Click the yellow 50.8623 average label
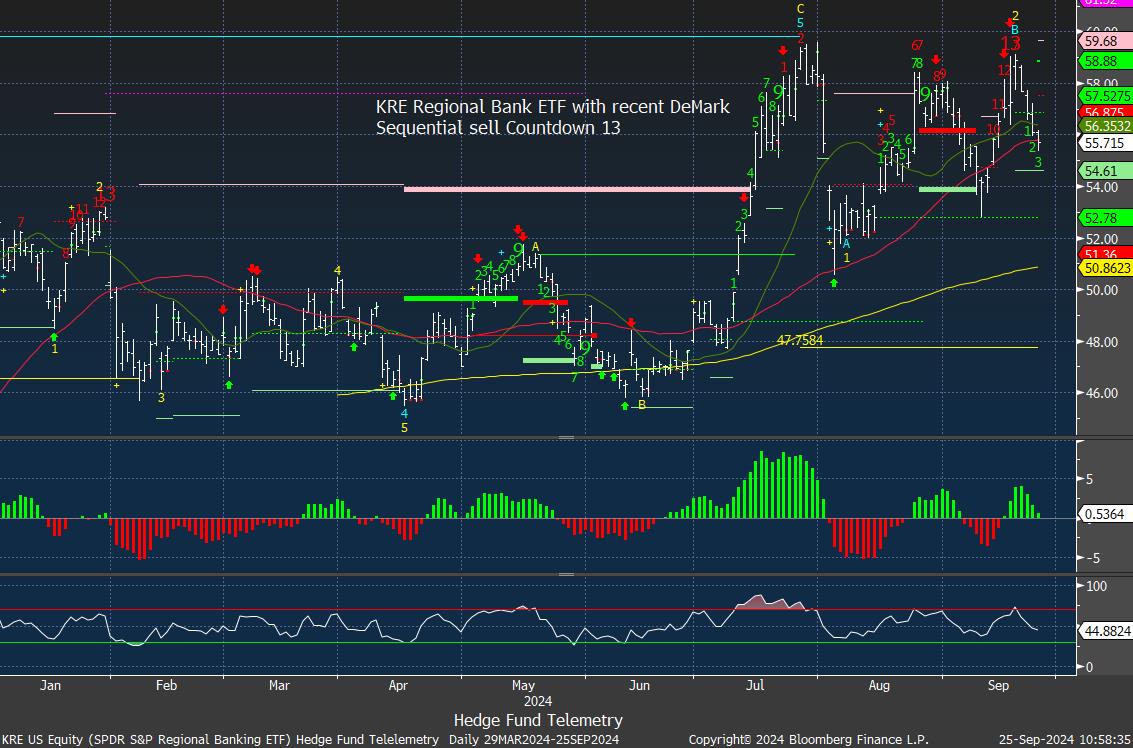The image size is (1133, 748). coord(1105,267)
